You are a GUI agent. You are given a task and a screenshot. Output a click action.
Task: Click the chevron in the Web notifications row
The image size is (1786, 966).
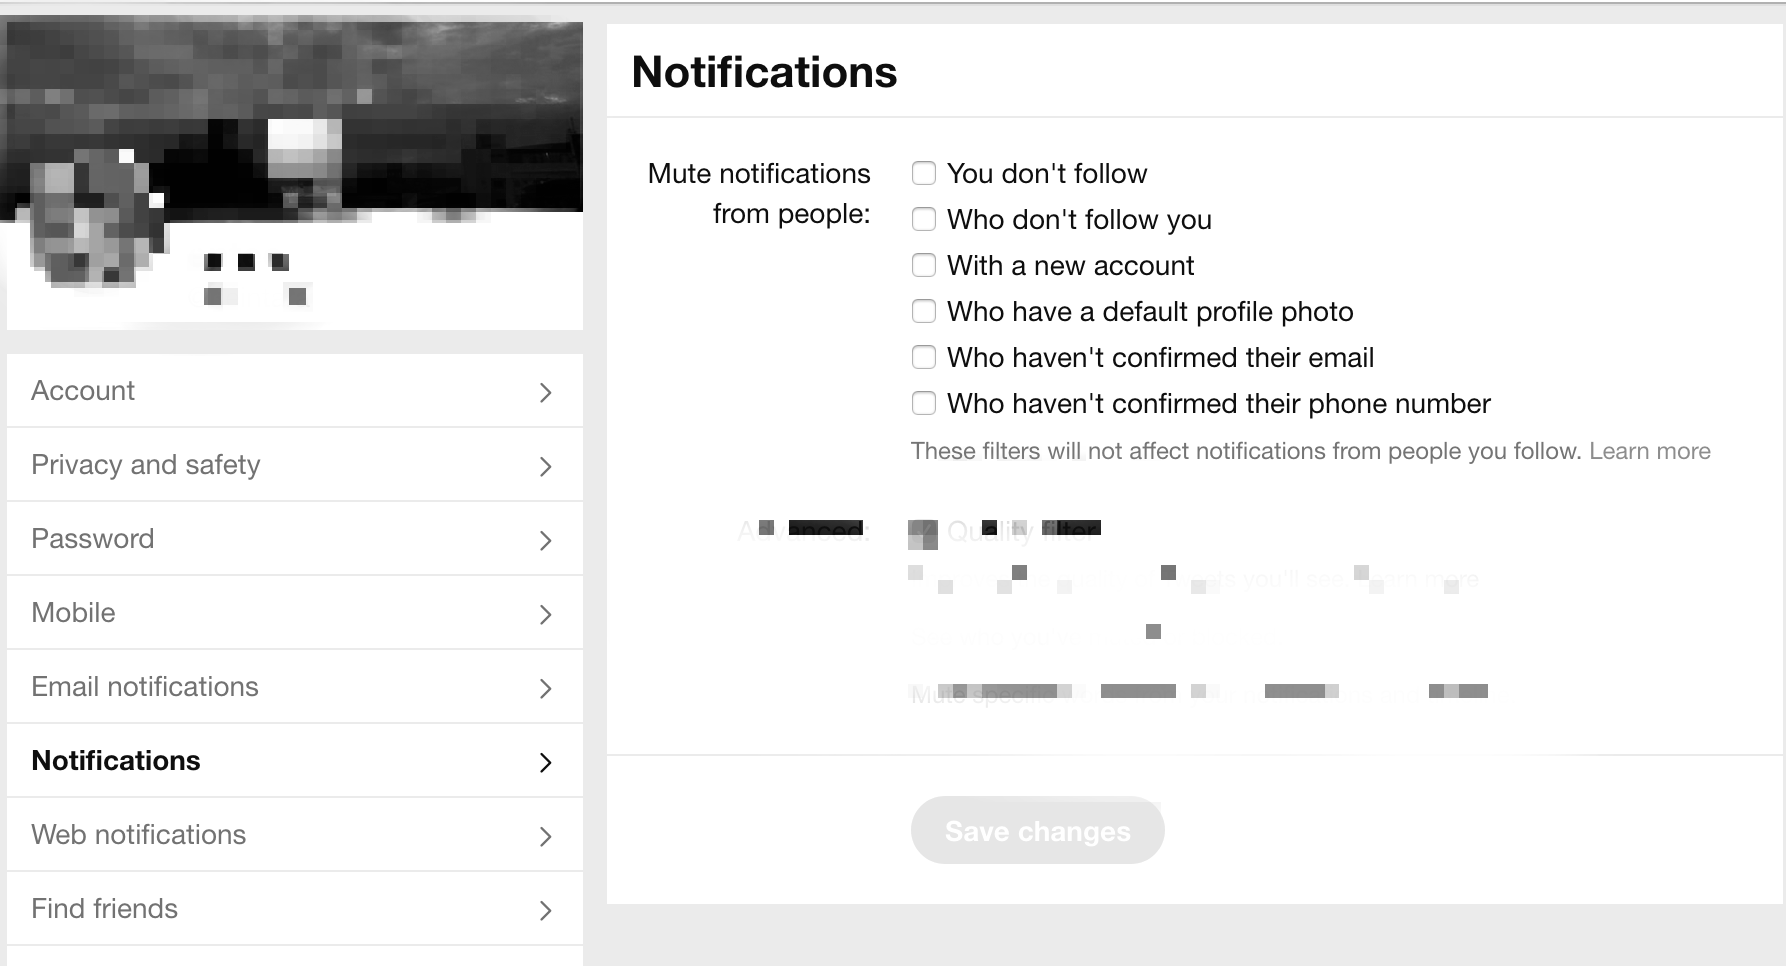(x=545, y=836)
